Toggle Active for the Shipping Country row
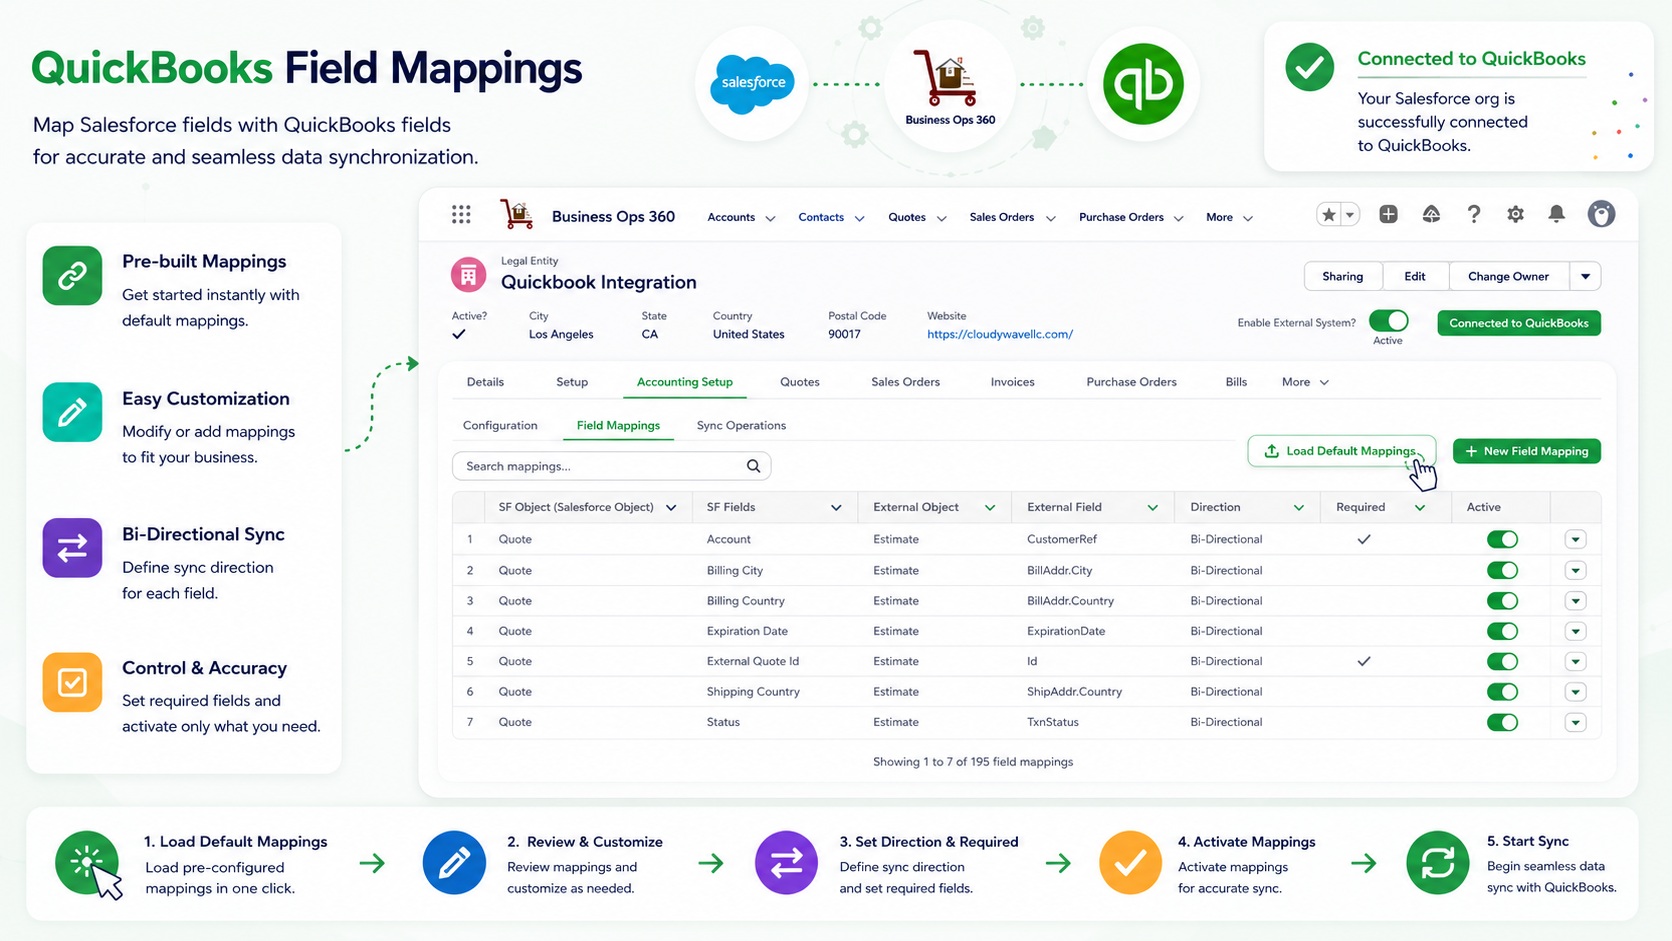1672x941 pixels. [1502, 692]
